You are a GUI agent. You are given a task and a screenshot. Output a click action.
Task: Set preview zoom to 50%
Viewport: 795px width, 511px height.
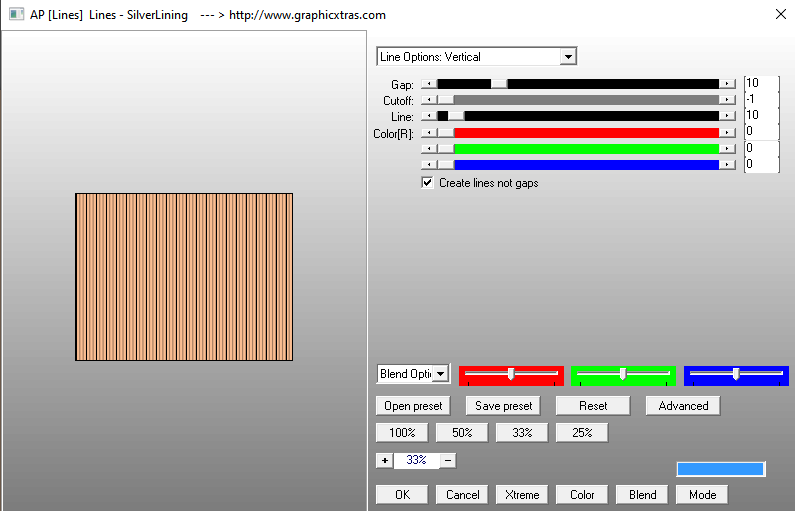click(461, 433)
